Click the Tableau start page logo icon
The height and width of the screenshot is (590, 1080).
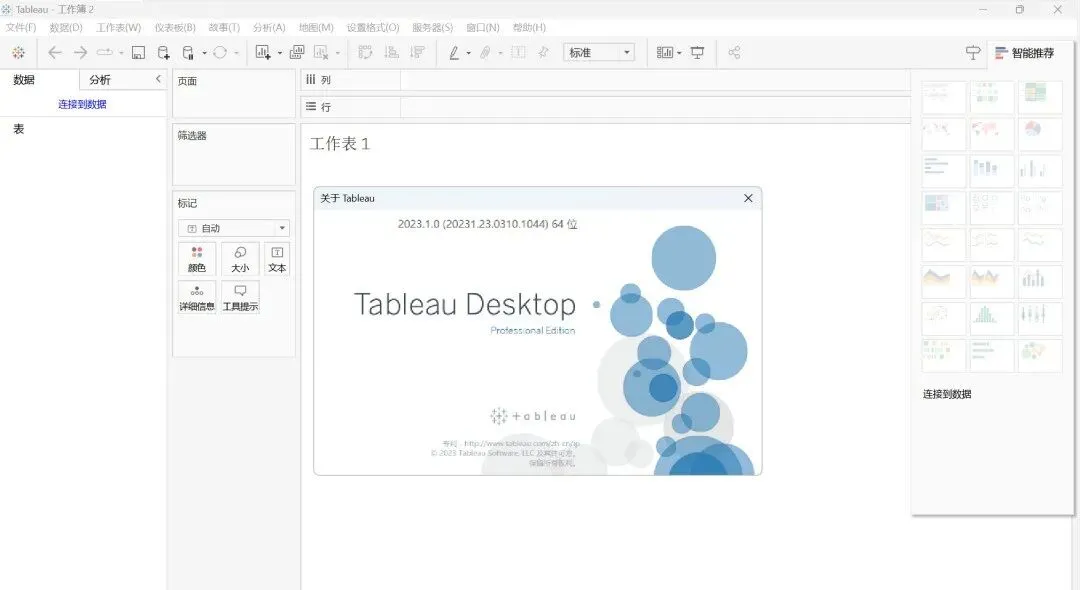pos(19,53)
